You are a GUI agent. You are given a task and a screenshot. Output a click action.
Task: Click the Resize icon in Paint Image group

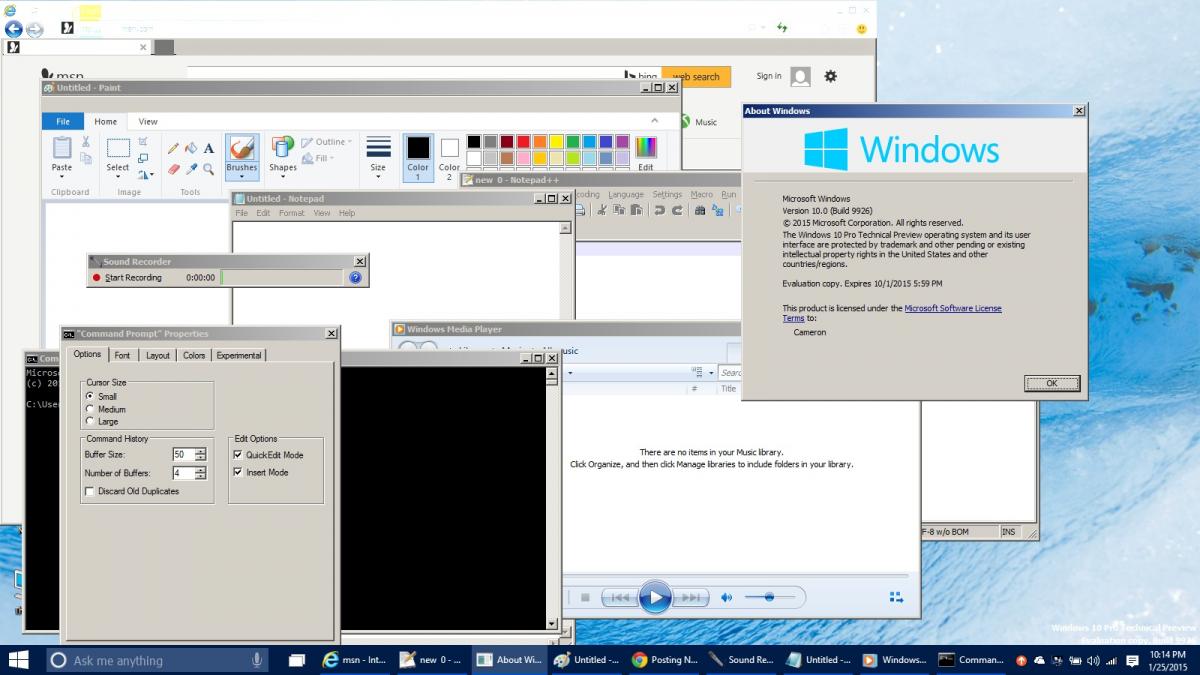pos(144,158)
